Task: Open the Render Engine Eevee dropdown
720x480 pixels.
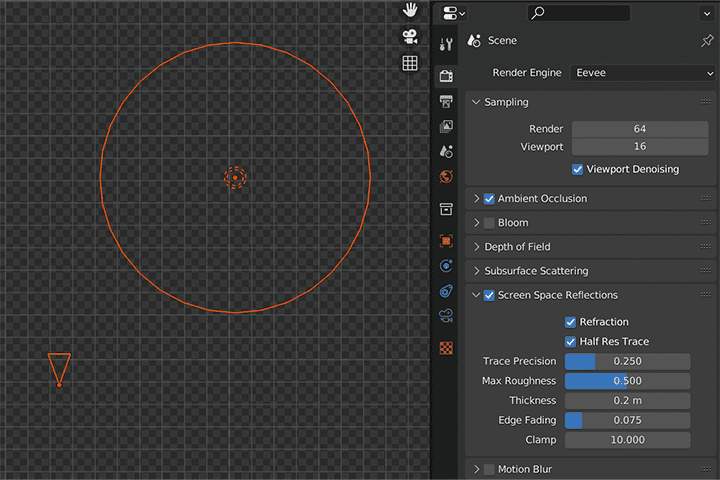Action: [x=643, y=73]
